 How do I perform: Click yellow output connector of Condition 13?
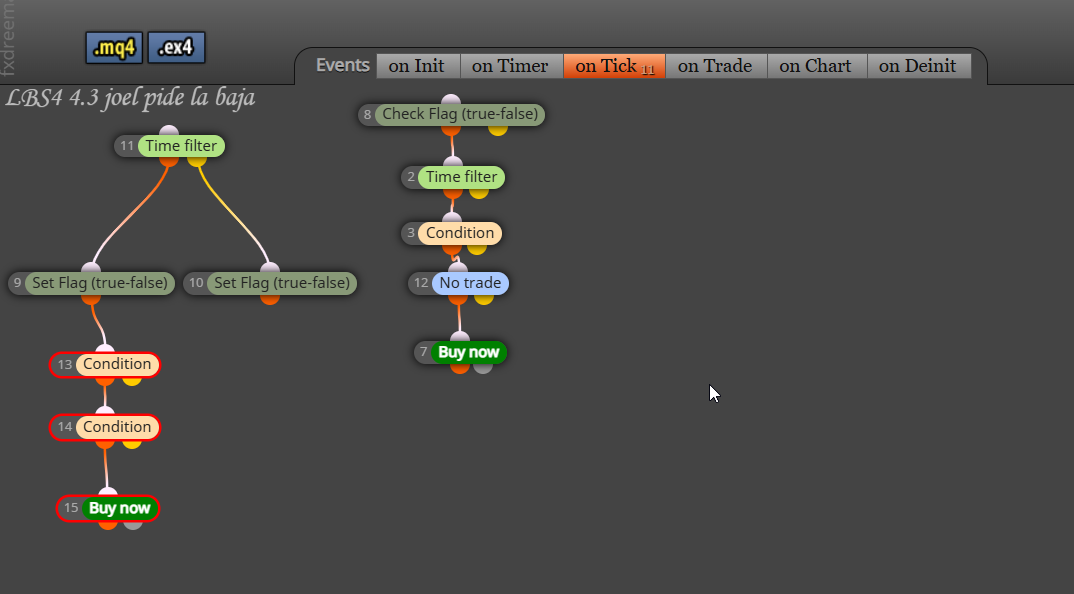pos(132,380)
